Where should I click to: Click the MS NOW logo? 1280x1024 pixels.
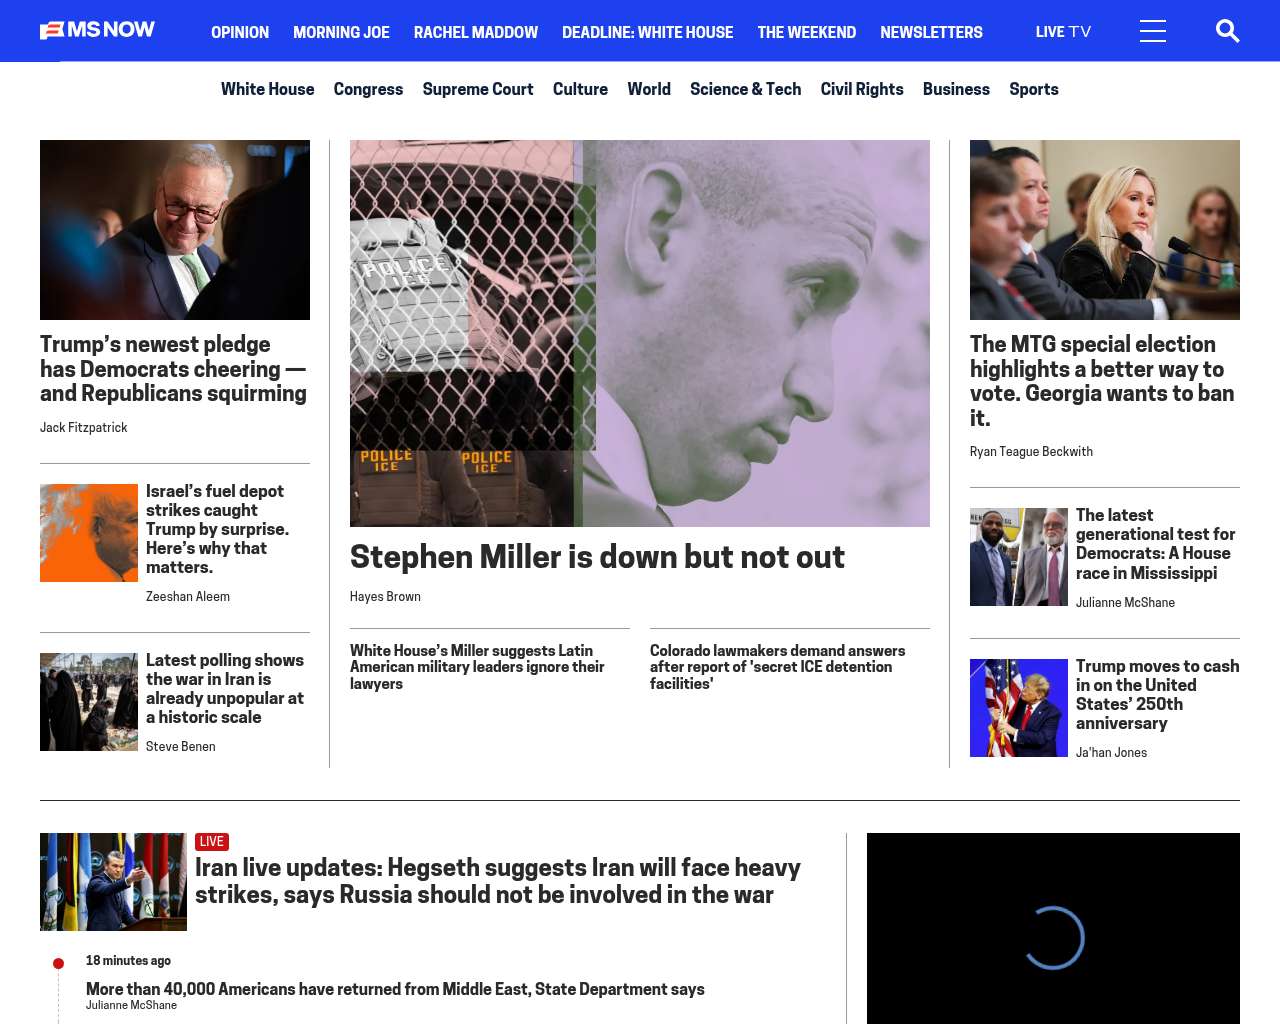point(97,30)
